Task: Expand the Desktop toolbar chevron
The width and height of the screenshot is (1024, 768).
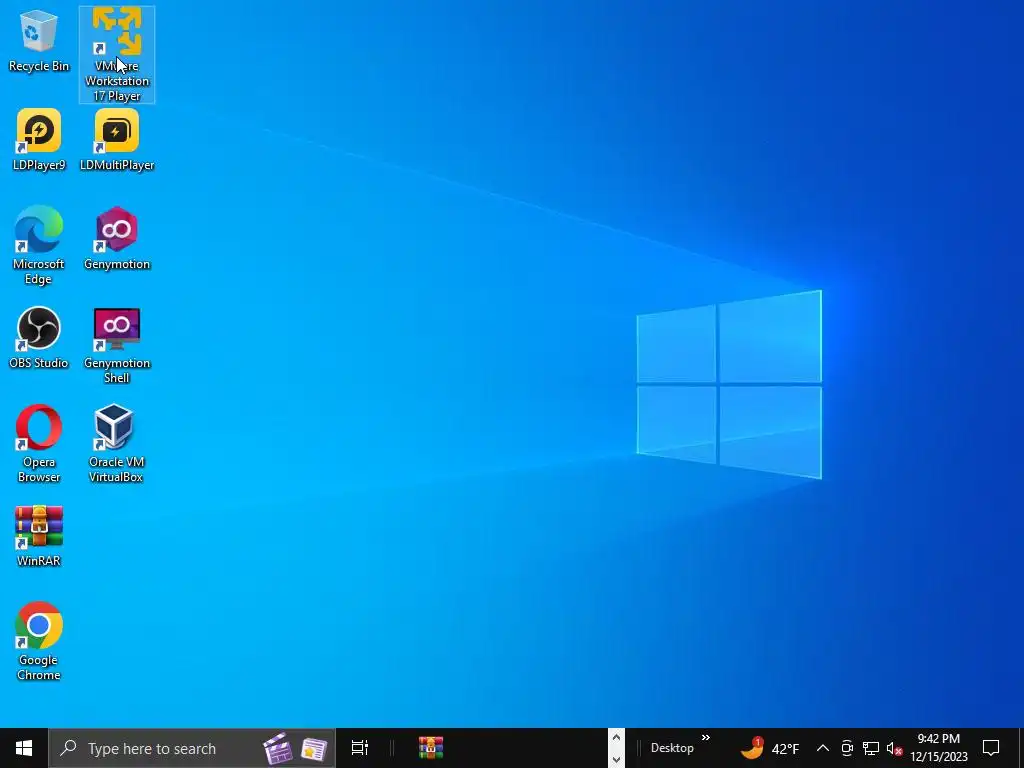Action: pos(706,738)
